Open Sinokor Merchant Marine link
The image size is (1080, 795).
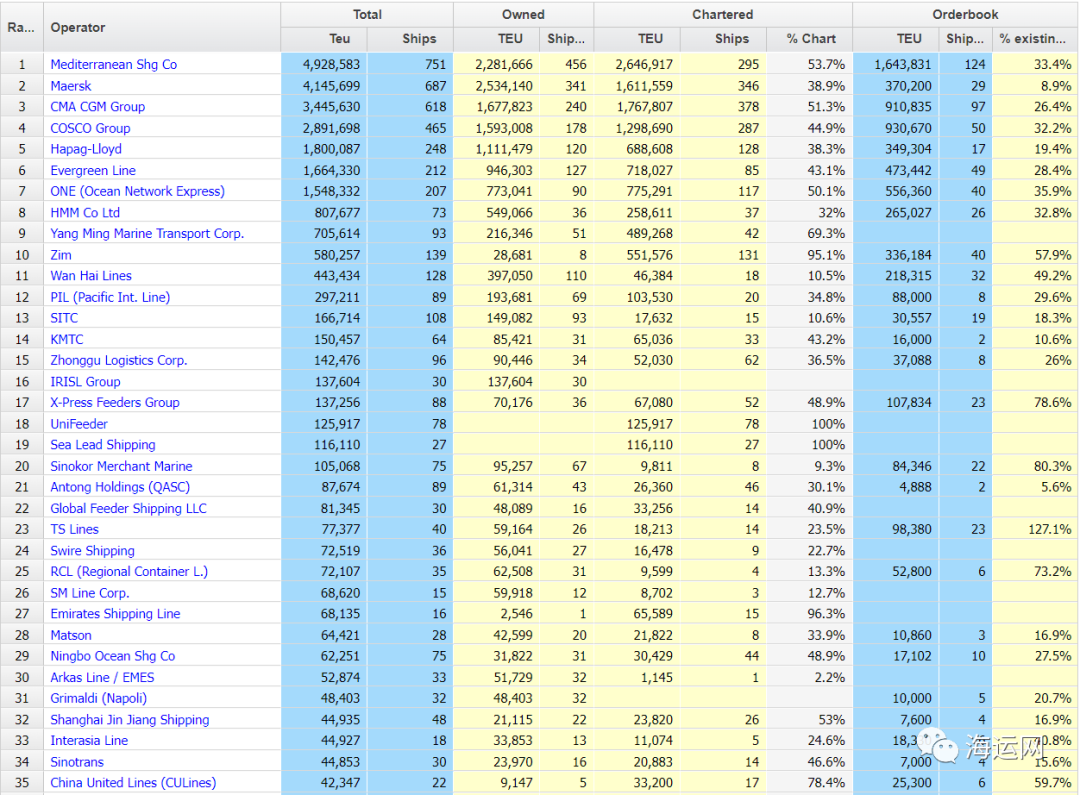[121, 466]
